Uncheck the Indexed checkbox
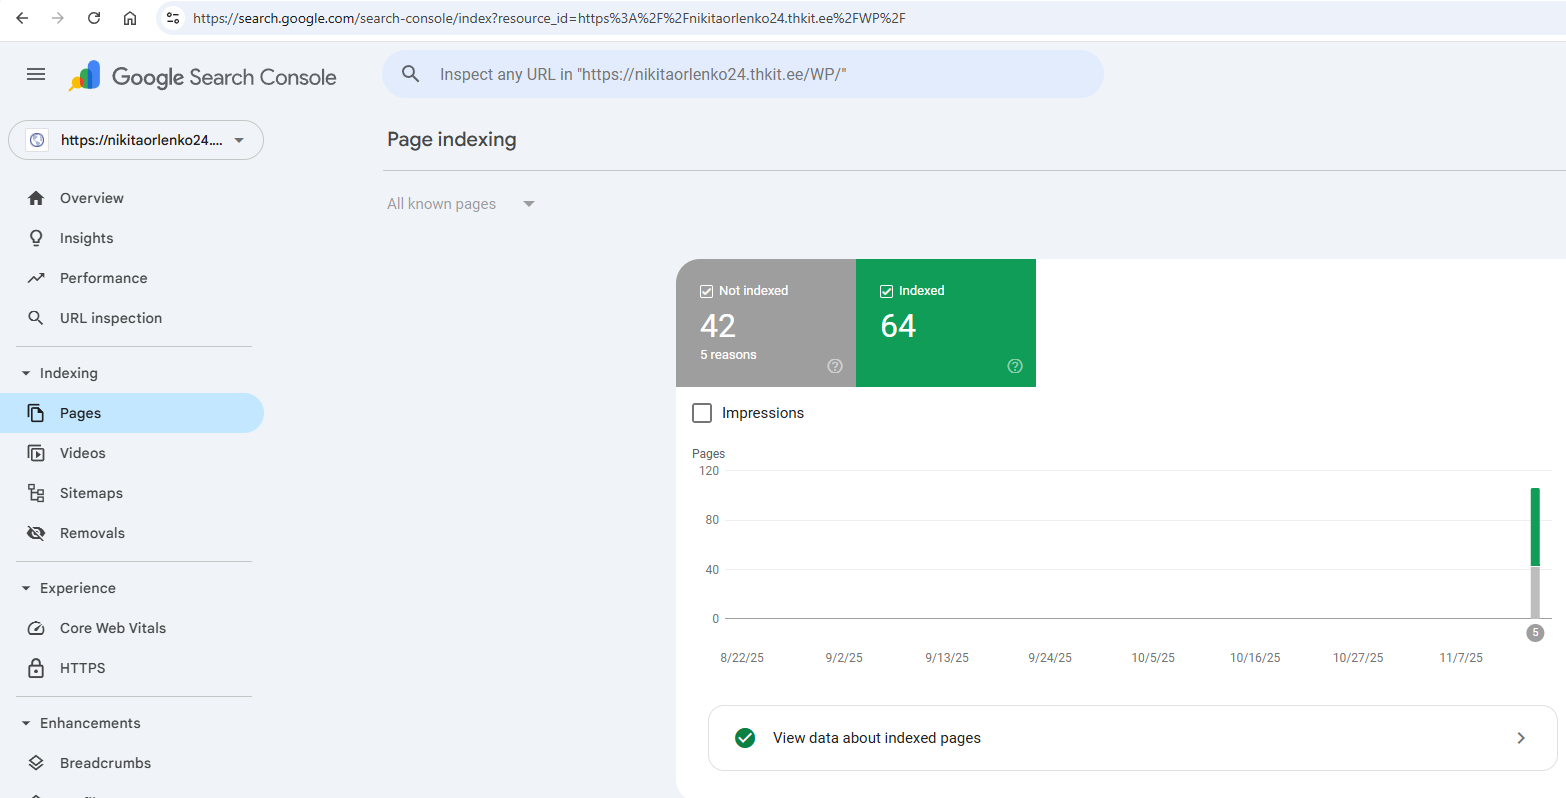 [886, 291]
